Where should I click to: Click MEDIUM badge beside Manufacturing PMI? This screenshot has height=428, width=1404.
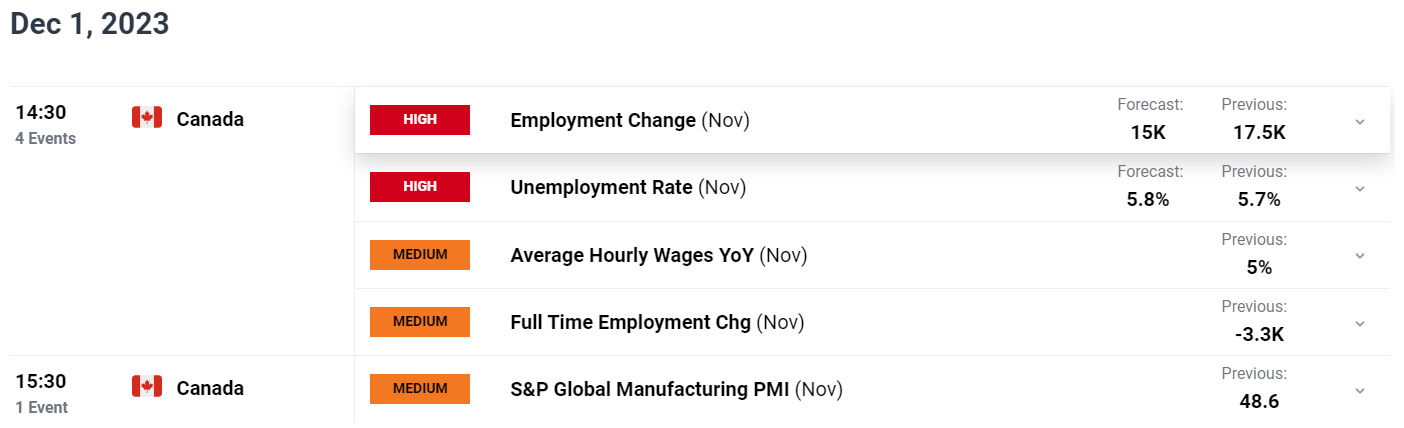(x=420, y=388)
